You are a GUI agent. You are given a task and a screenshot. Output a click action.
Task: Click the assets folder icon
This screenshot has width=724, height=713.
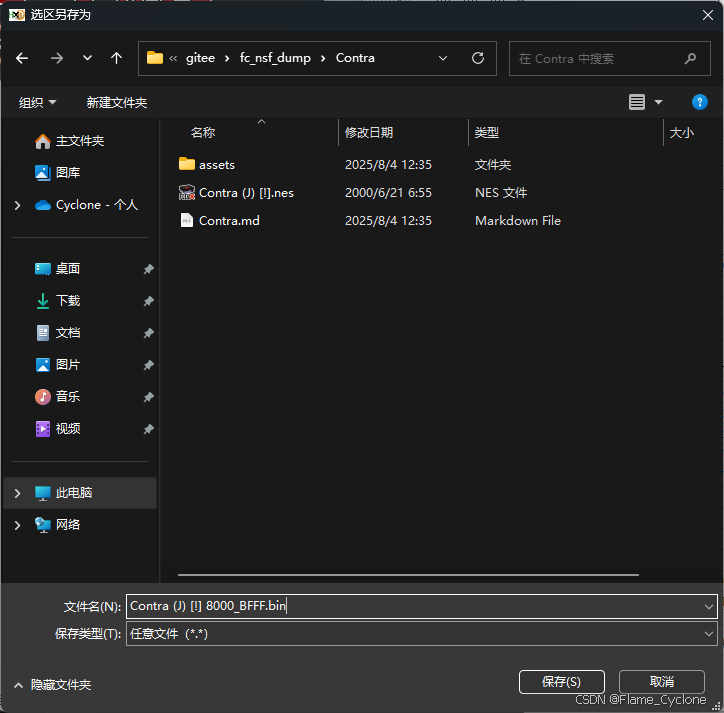[187, 164]
